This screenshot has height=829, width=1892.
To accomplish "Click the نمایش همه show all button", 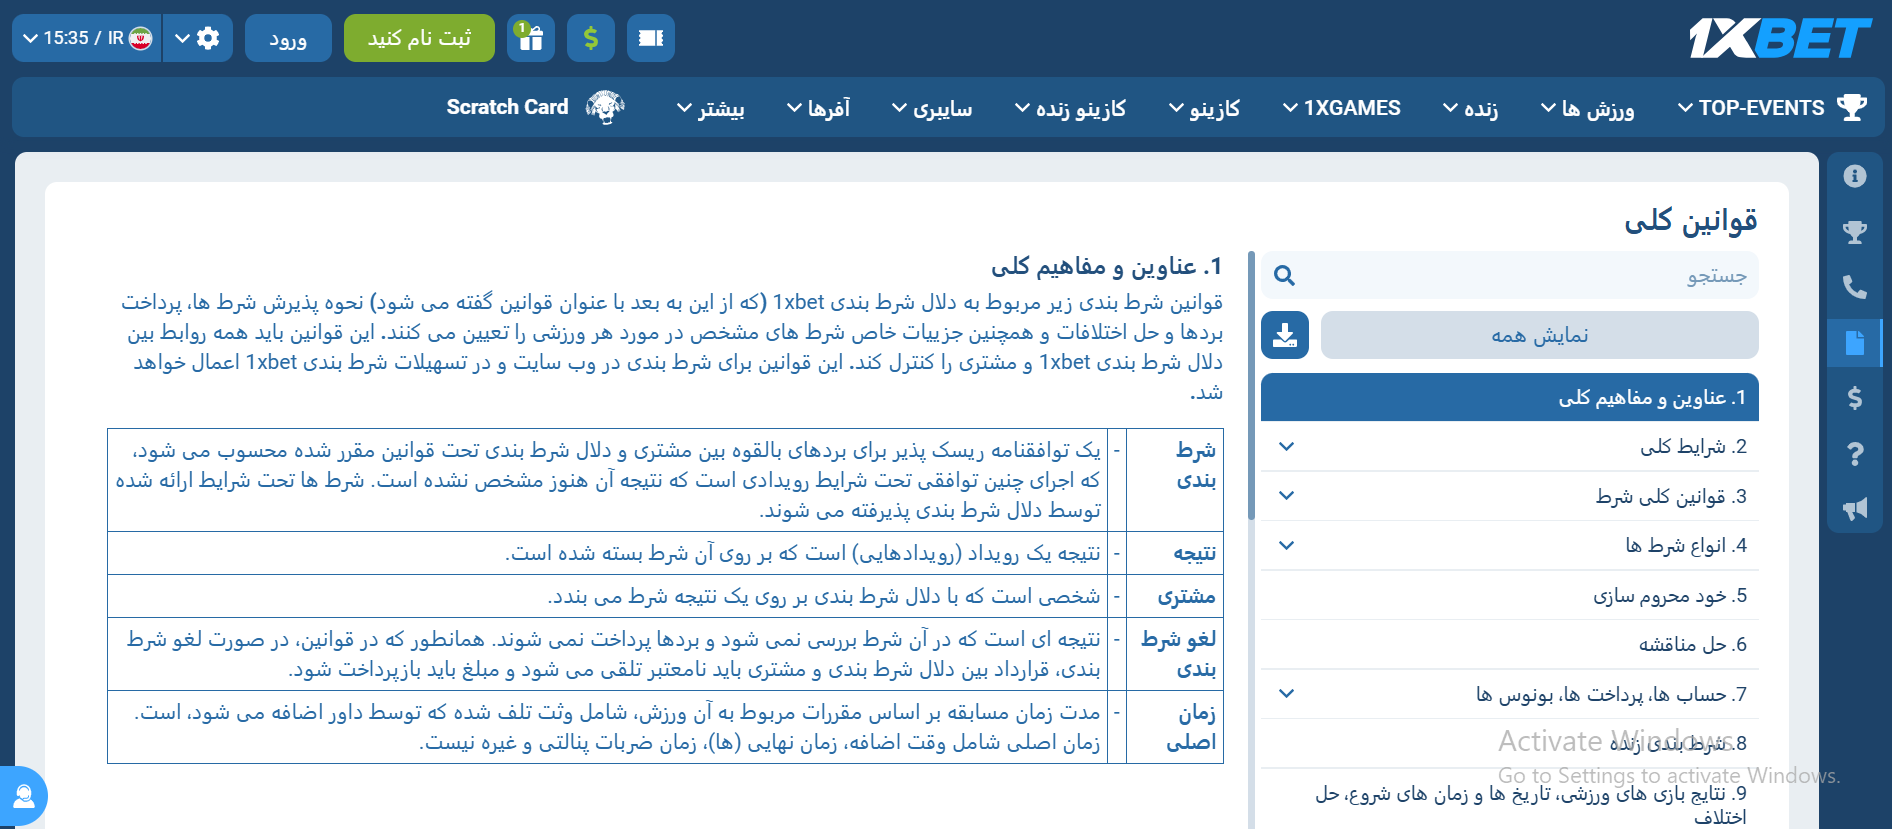I will (x=1540, y=335).
